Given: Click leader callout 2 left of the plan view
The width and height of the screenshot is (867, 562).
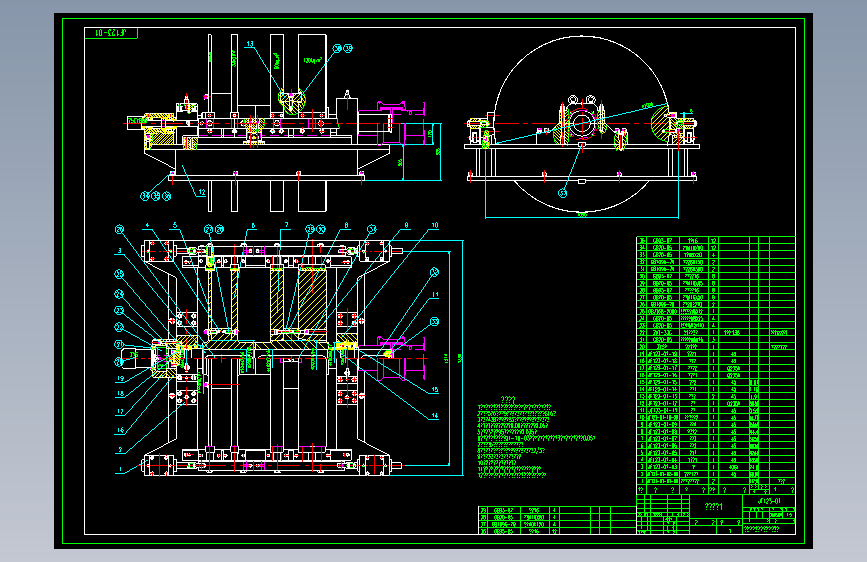Looking at the screenshot, I should pos(119,450).
